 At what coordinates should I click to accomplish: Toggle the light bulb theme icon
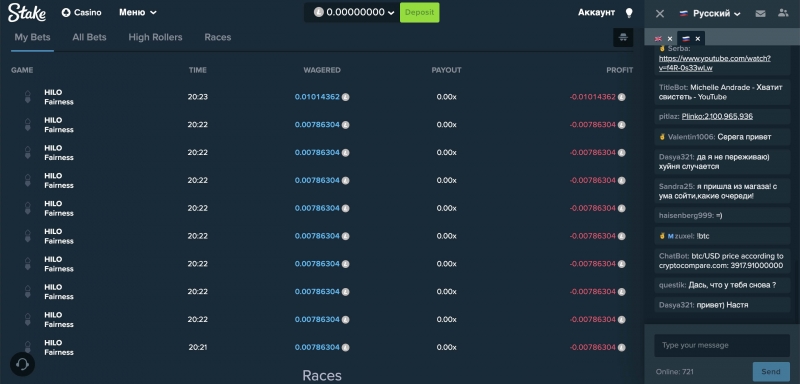point(630,13)
